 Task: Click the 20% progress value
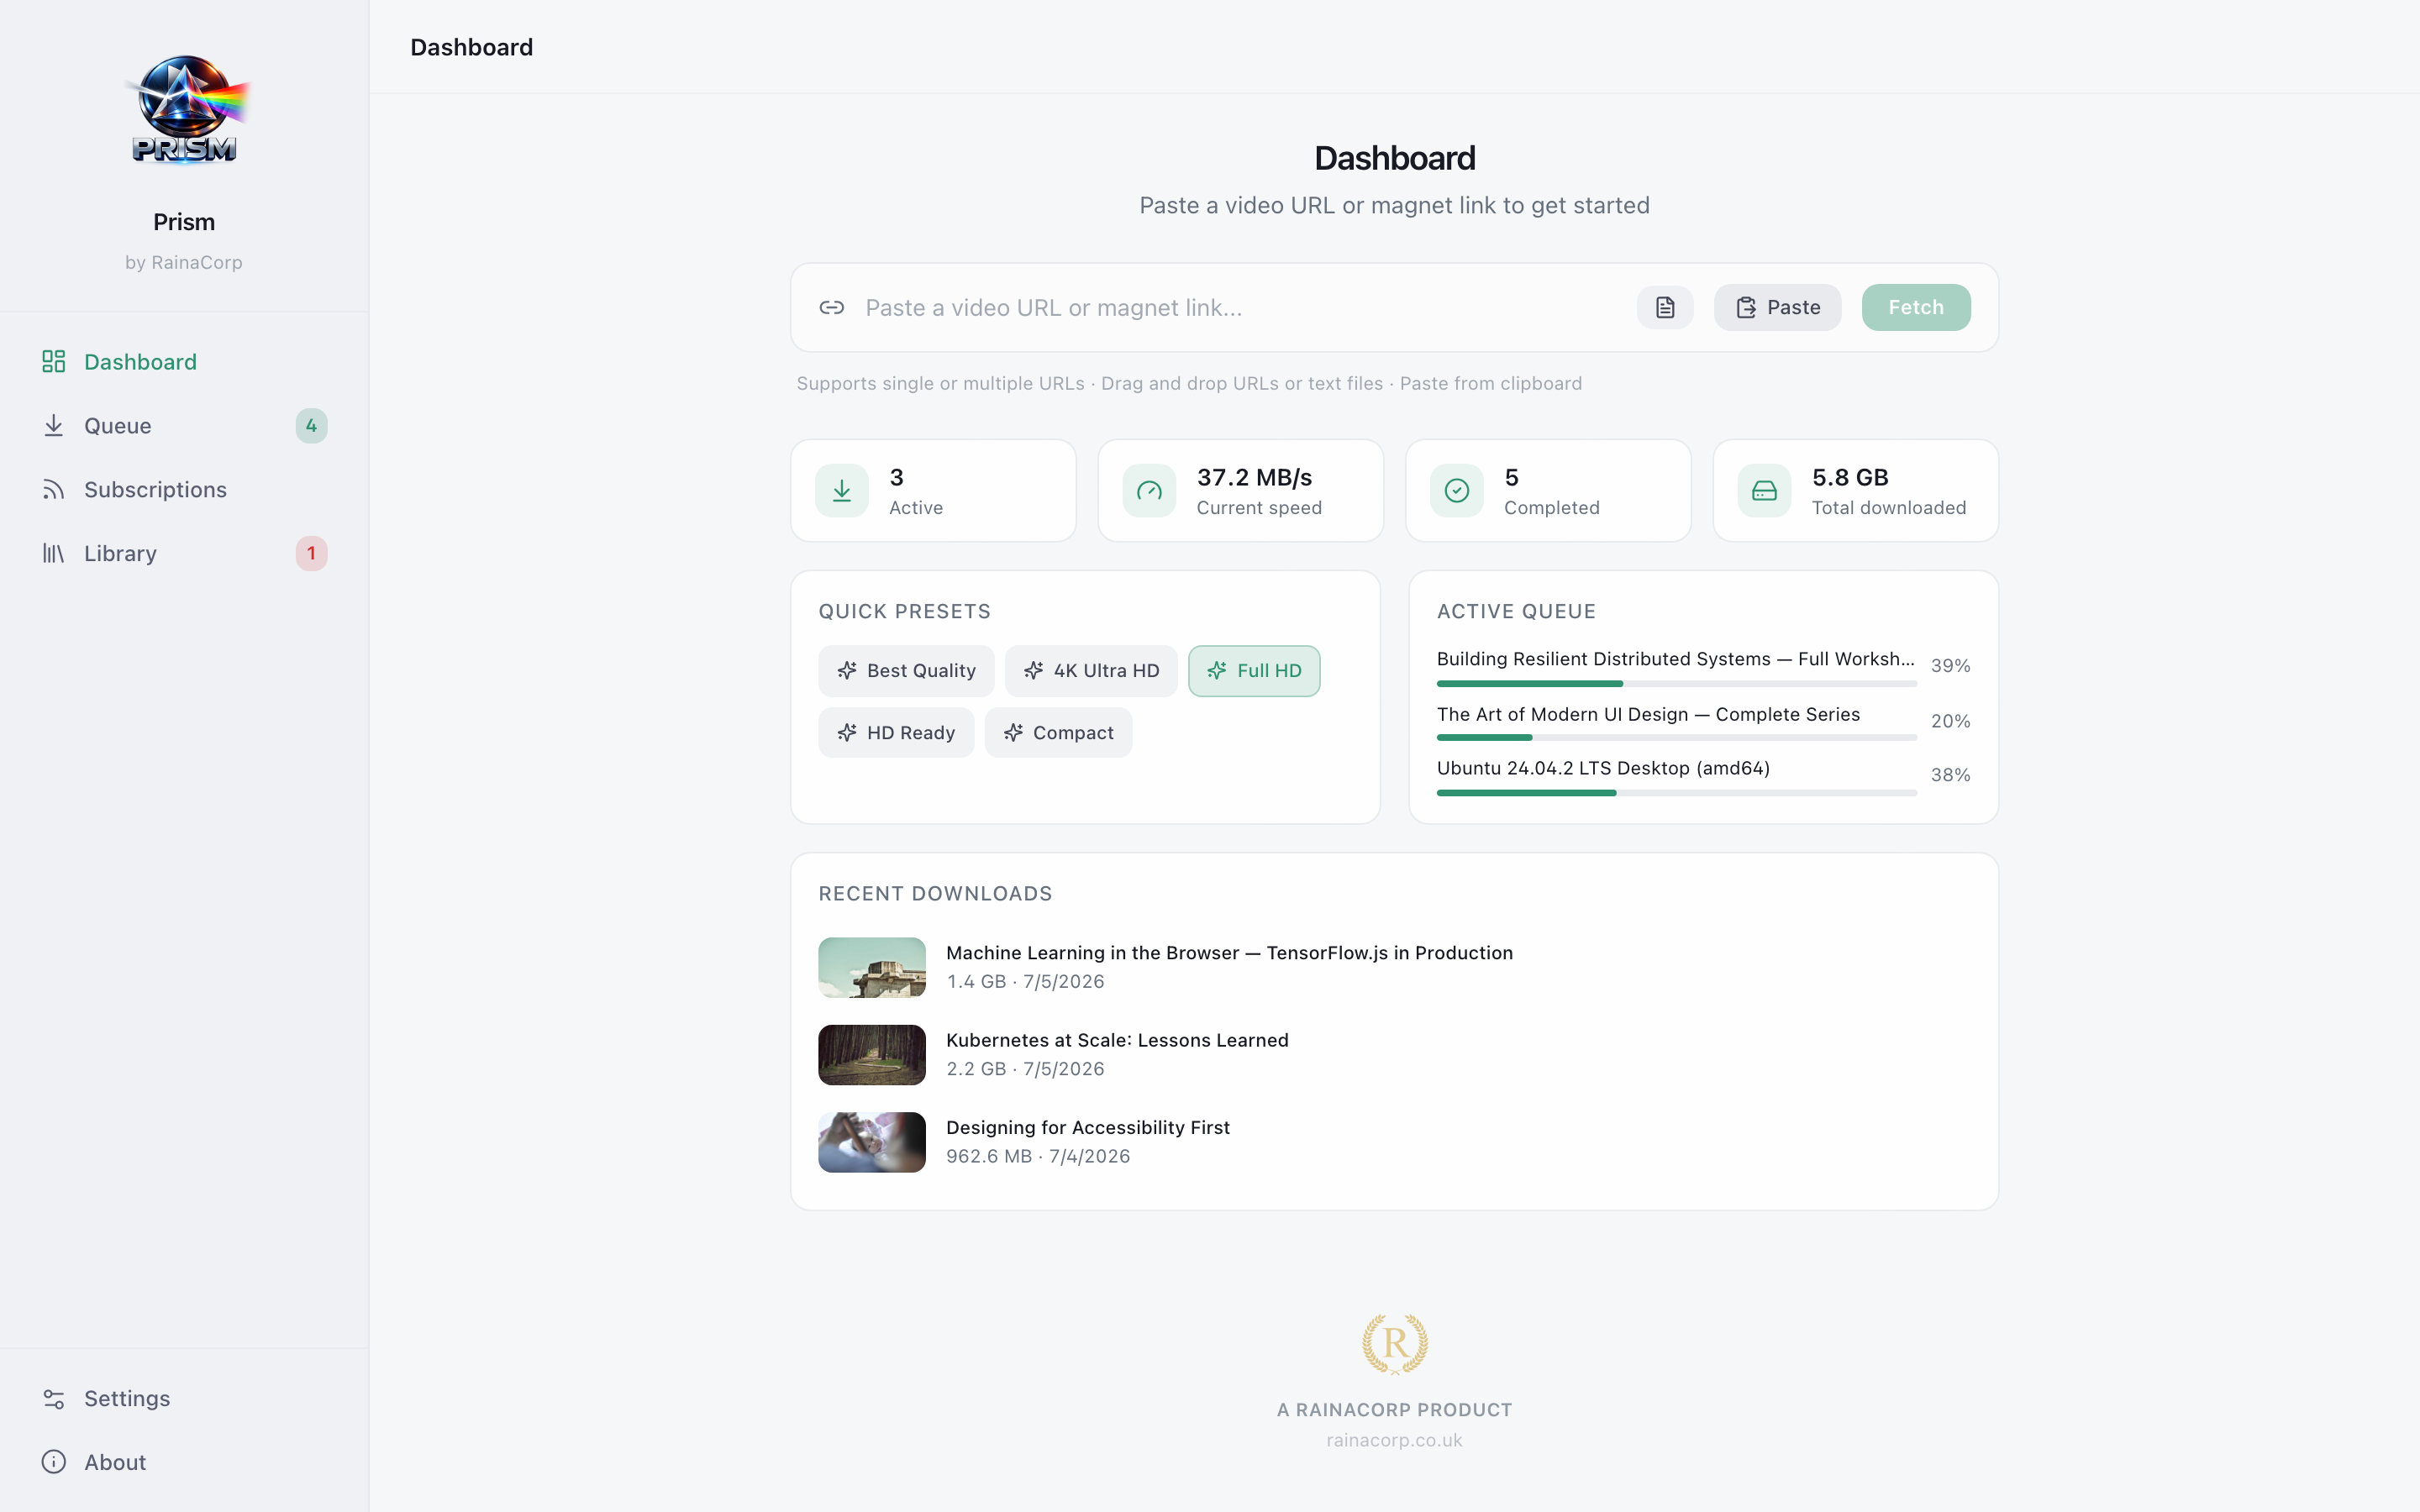(1950, 721)
